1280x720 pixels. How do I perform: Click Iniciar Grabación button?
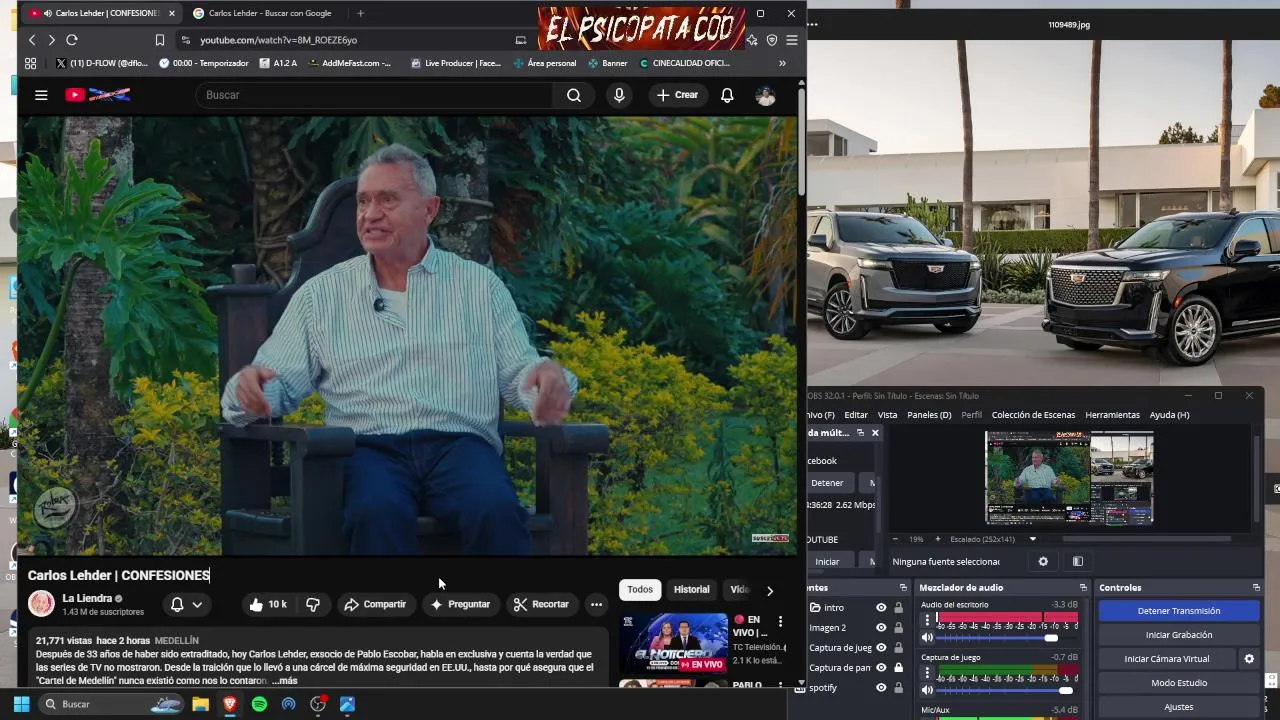click(1178, 635)
